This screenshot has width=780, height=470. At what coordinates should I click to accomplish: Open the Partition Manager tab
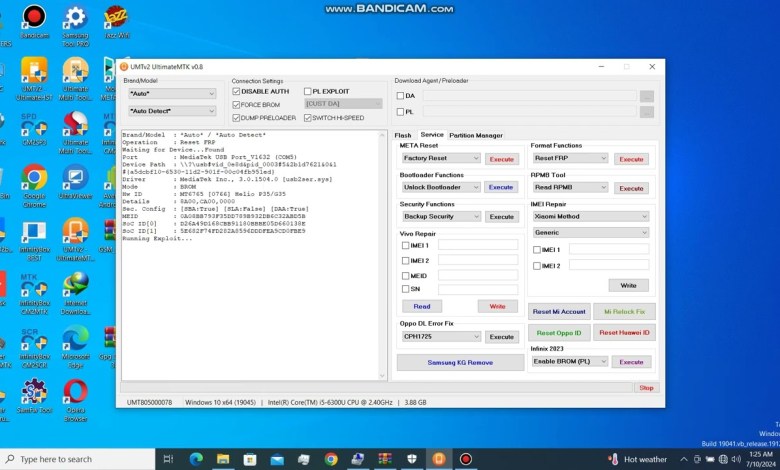click(476, 135)
